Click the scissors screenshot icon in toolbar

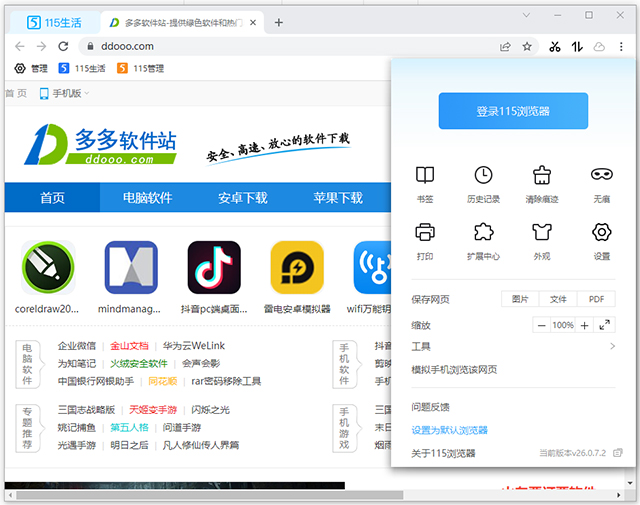555,47
